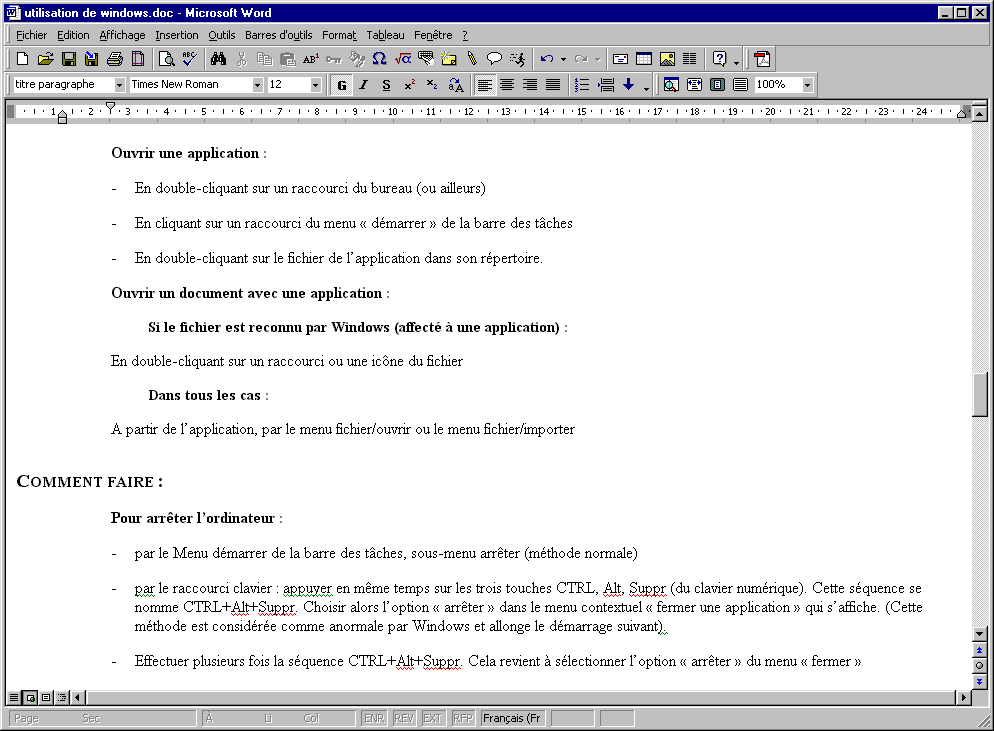Viewport: 994px width, 731px height.
Task: Toggle italic (I) formatting
Action: tap(364, 85)
